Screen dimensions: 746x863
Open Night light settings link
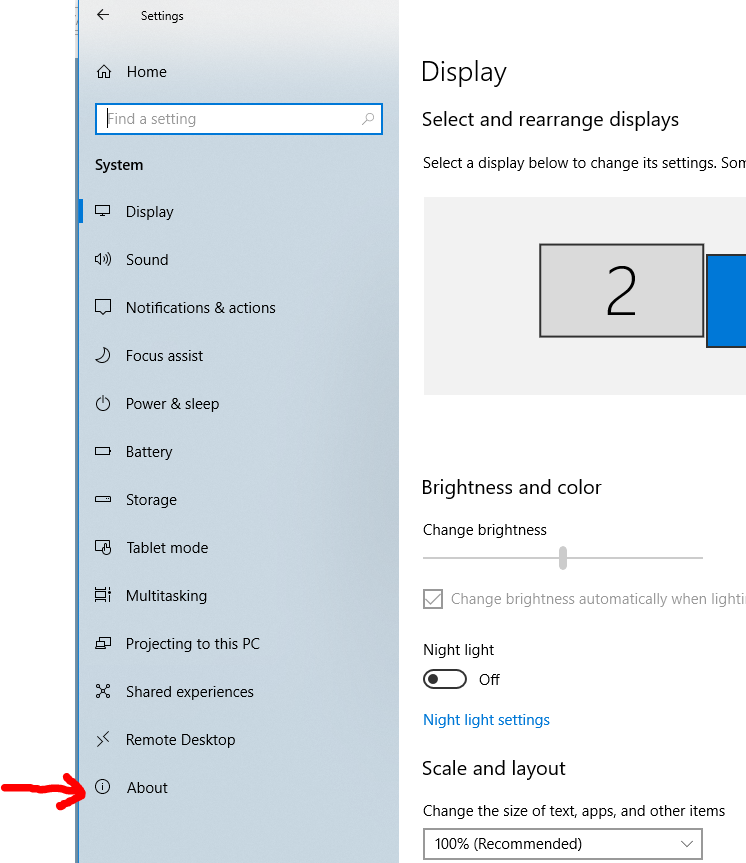pos(486,720)
